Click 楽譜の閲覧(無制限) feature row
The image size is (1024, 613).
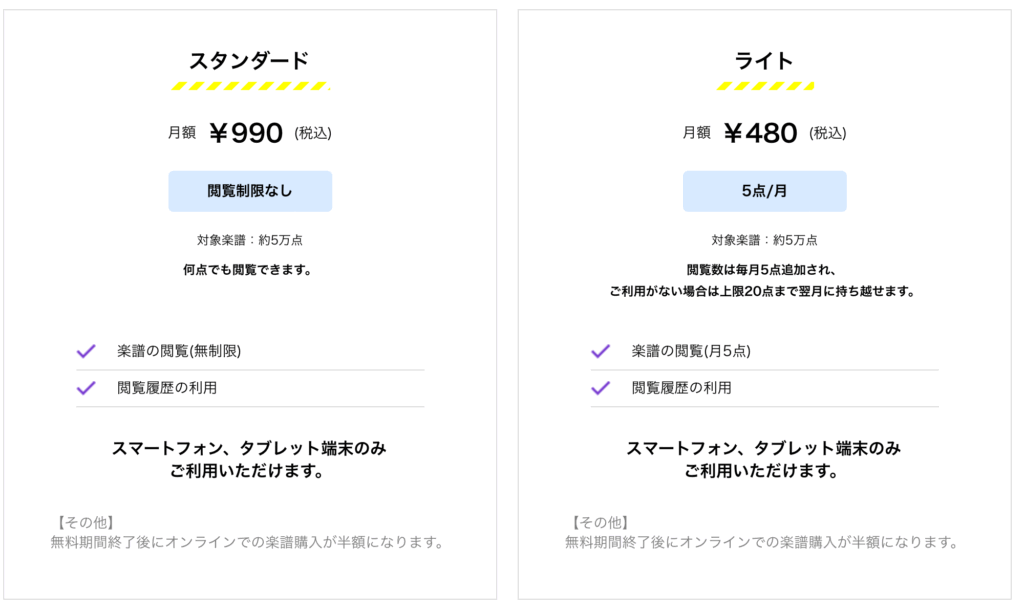pyautogui.click(x=250, y=351)
